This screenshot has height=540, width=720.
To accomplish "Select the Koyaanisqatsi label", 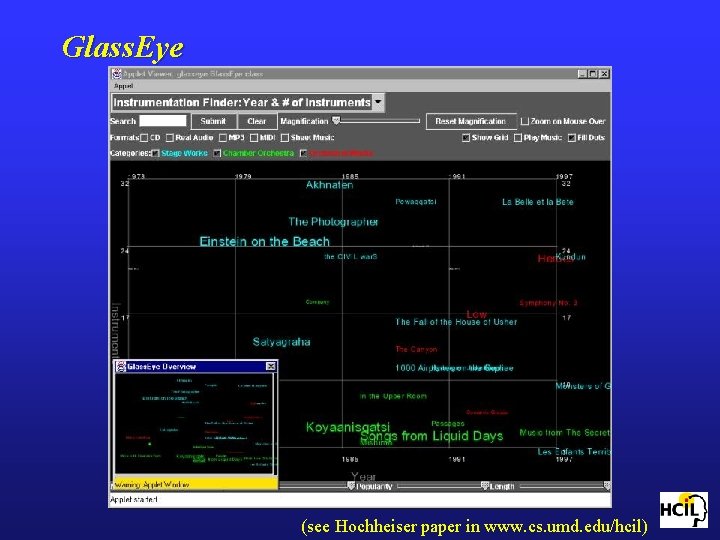I will tap(348, 428).
